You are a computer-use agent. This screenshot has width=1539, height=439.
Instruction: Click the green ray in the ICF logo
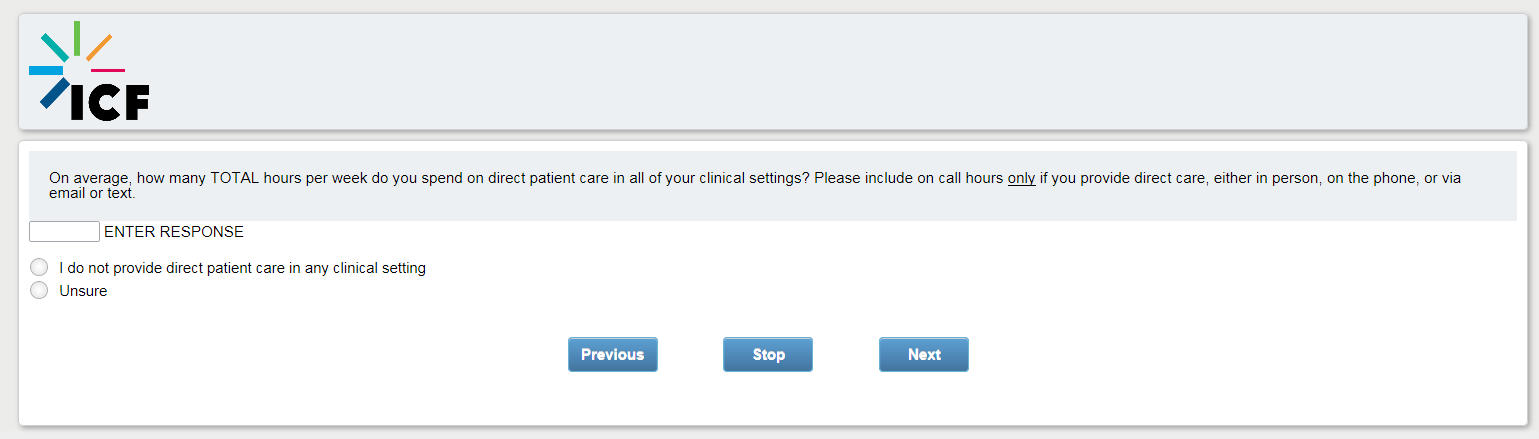77,37
